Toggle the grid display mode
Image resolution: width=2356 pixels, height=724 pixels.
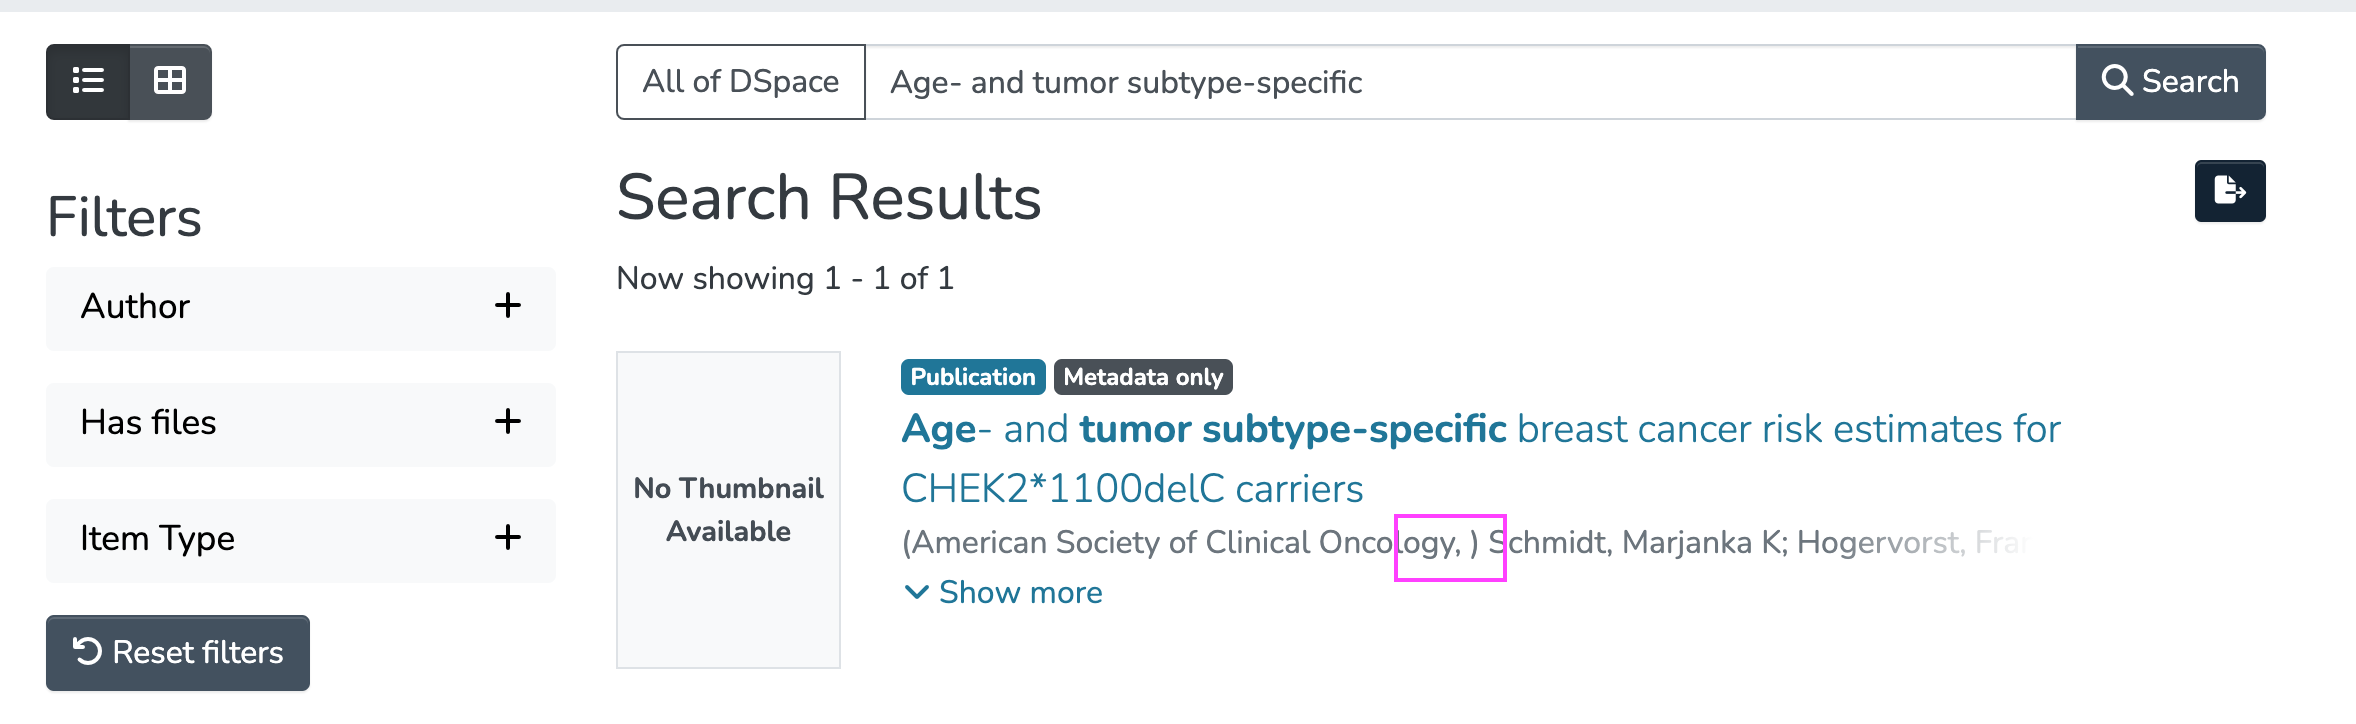tap(169, 82)
